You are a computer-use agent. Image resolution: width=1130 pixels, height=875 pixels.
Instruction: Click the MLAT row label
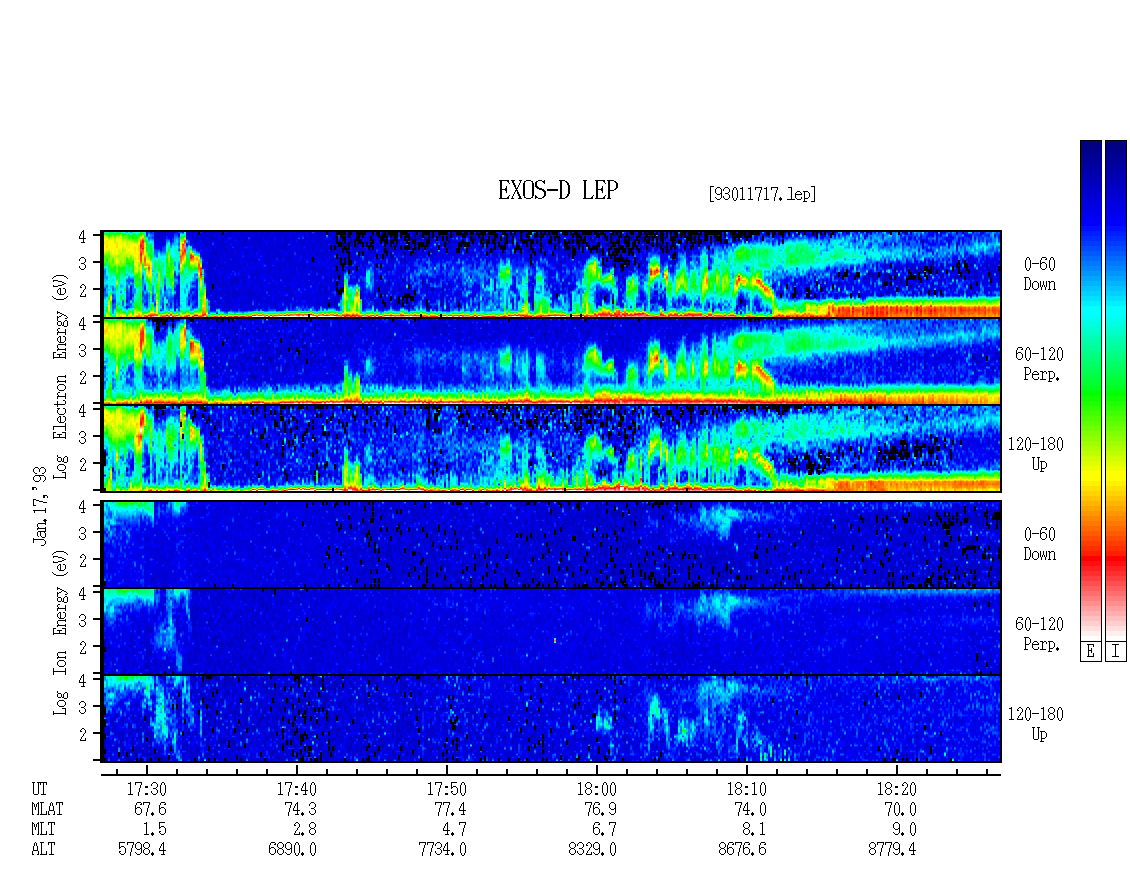coord(48,809)
